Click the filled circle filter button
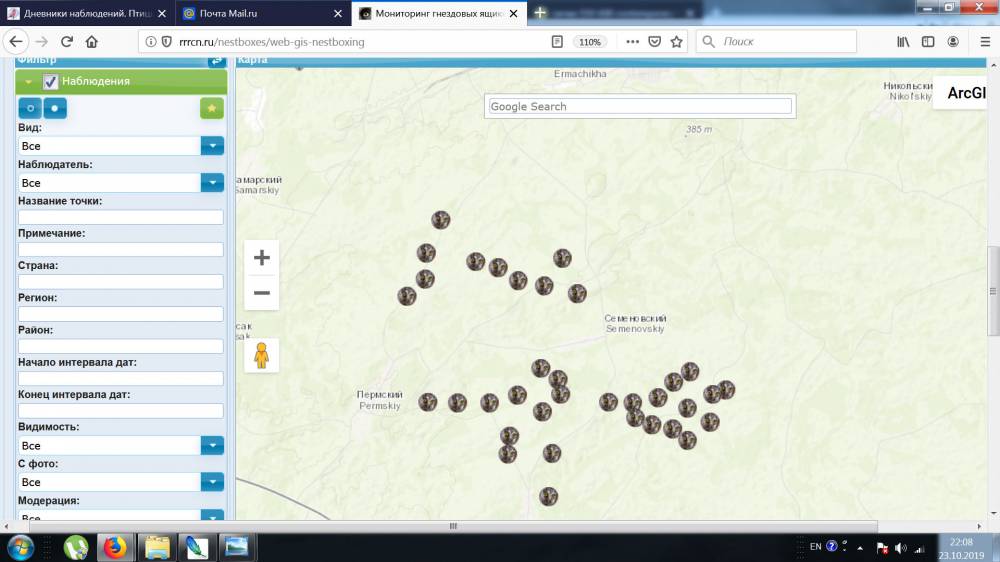 click(56, 108)
